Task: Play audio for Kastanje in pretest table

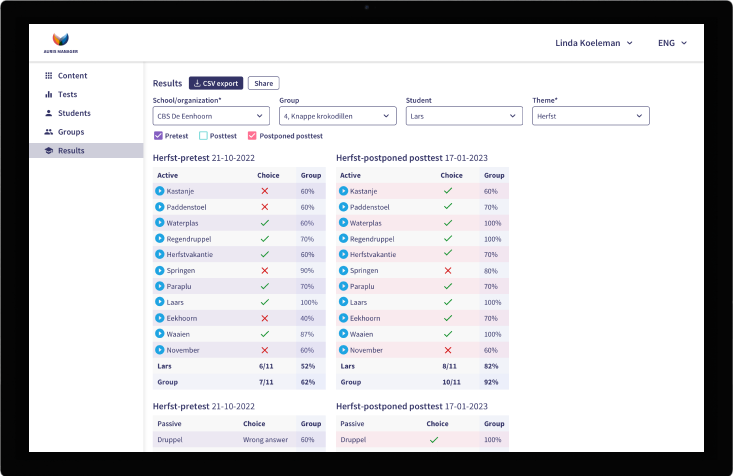Action: [159, 190]
